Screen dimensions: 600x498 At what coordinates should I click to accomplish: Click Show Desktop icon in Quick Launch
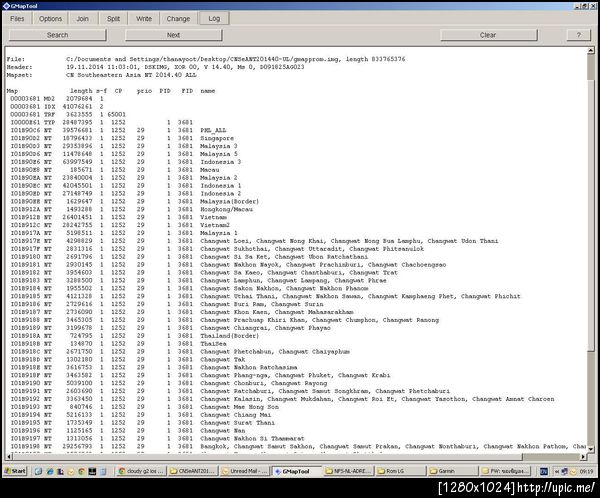[38, 471]
